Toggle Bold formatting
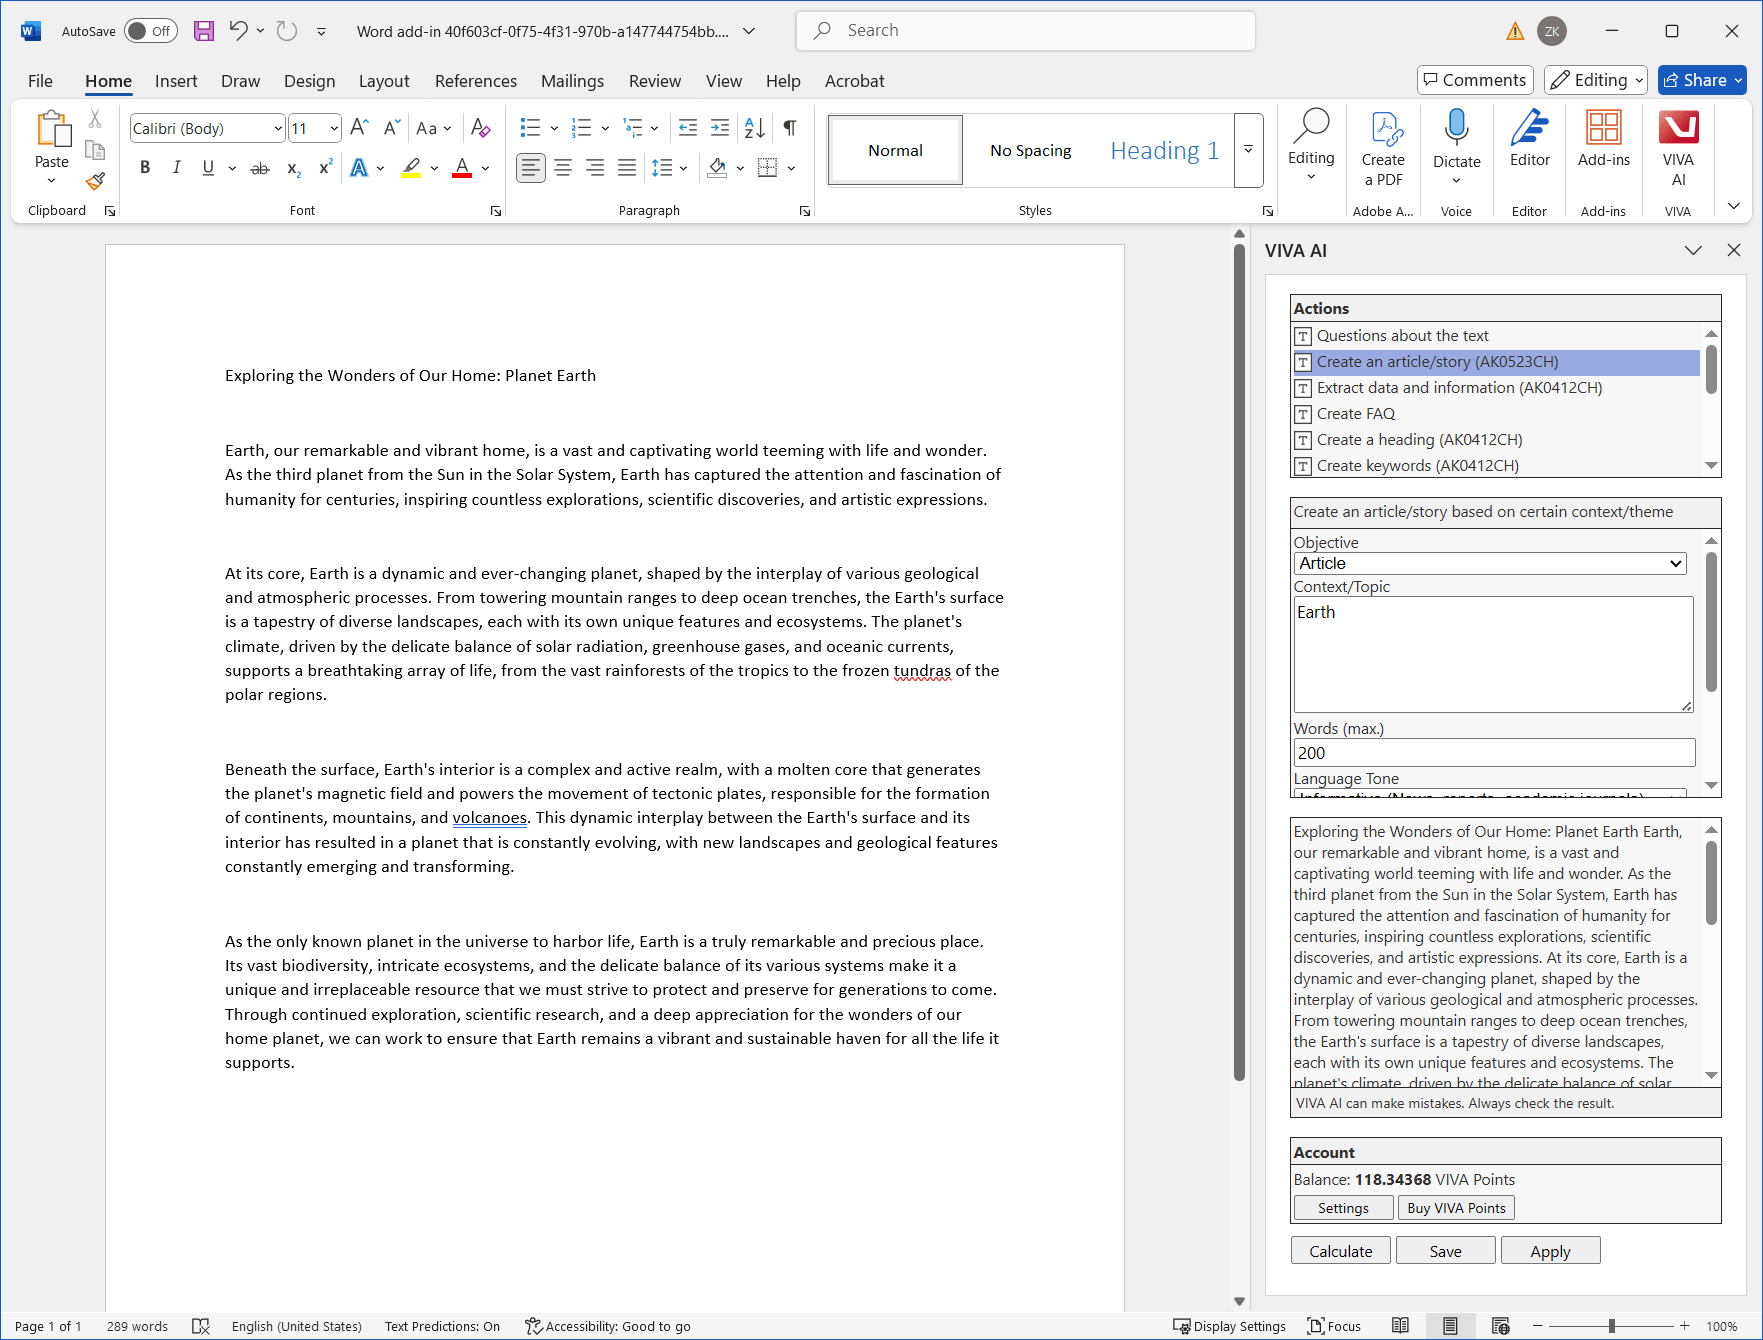 click(145, 168)
